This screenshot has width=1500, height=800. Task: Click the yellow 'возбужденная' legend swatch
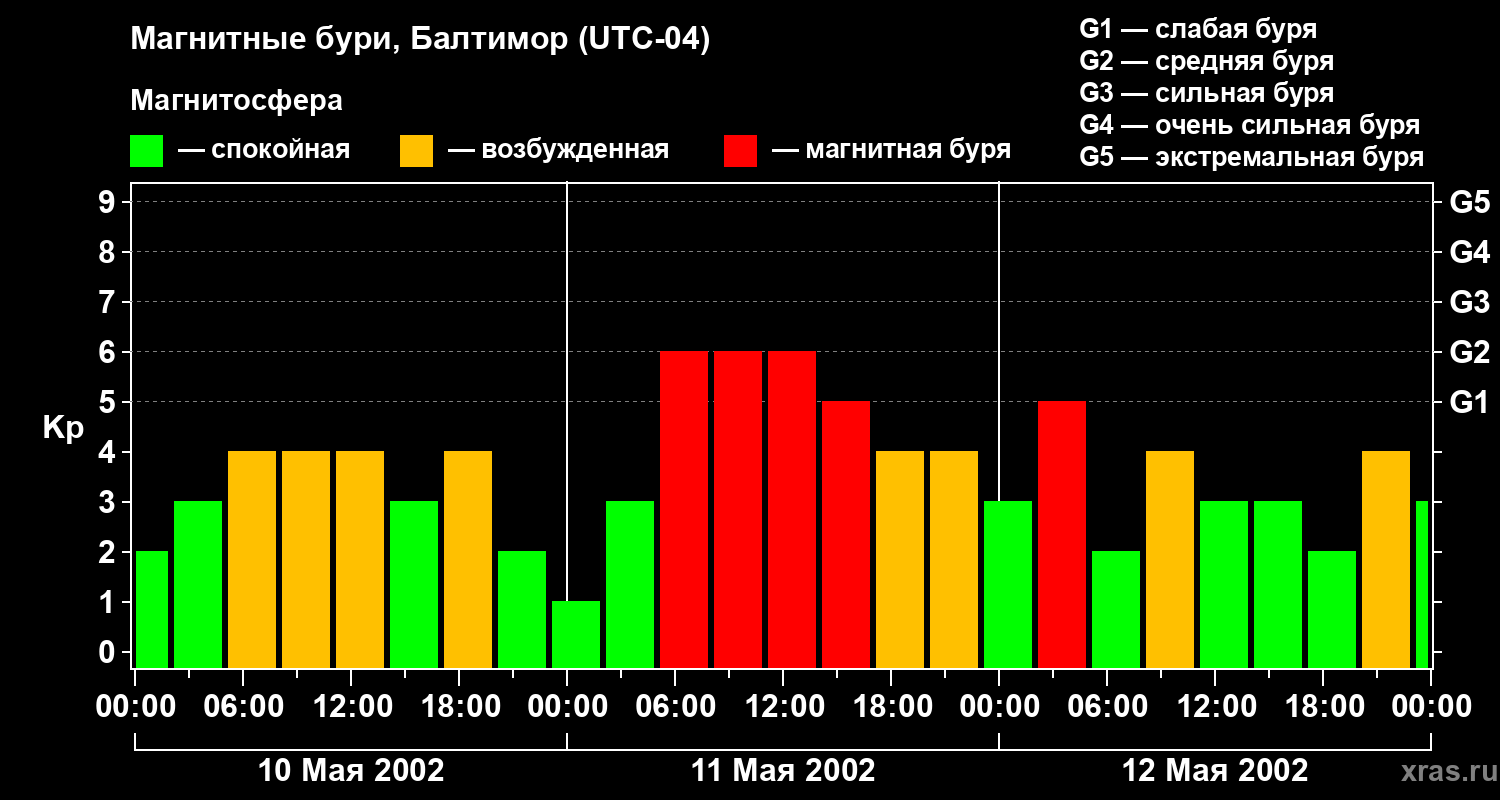[416, 151]
